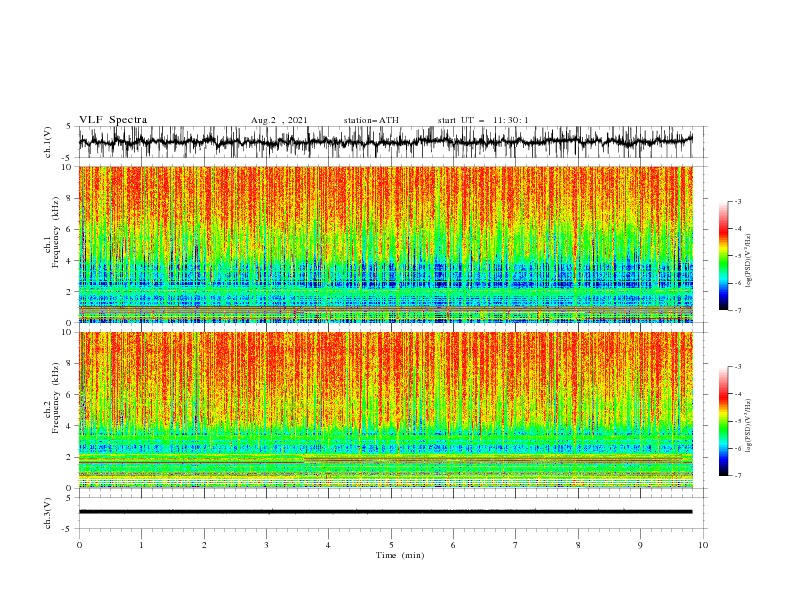This screenshot has height=612, width=792.
Task: Click time axis tick label "0"
Action: click(79, 545)
